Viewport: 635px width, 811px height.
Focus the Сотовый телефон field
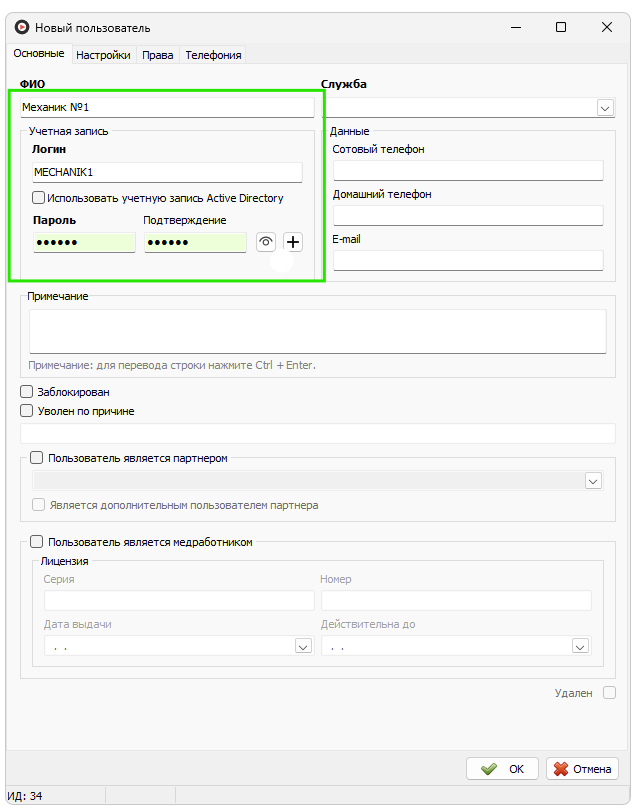pos(467,171)
